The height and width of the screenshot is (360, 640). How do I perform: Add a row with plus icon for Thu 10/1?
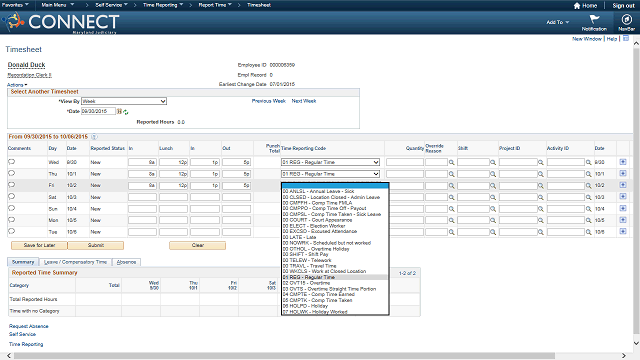tap(623, 173)
